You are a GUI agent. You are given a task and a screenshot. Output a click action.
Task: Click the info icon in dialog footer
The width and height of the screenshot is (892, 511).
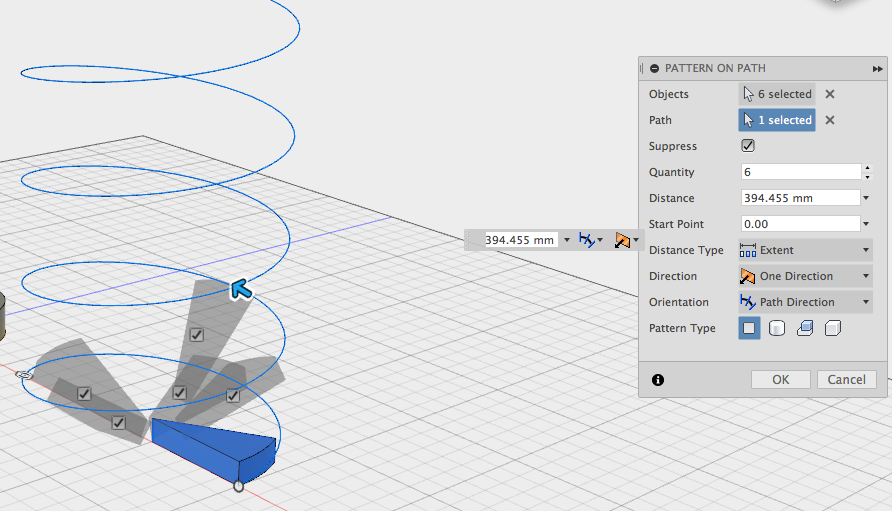pyautogui.click(x=658, y=380)
